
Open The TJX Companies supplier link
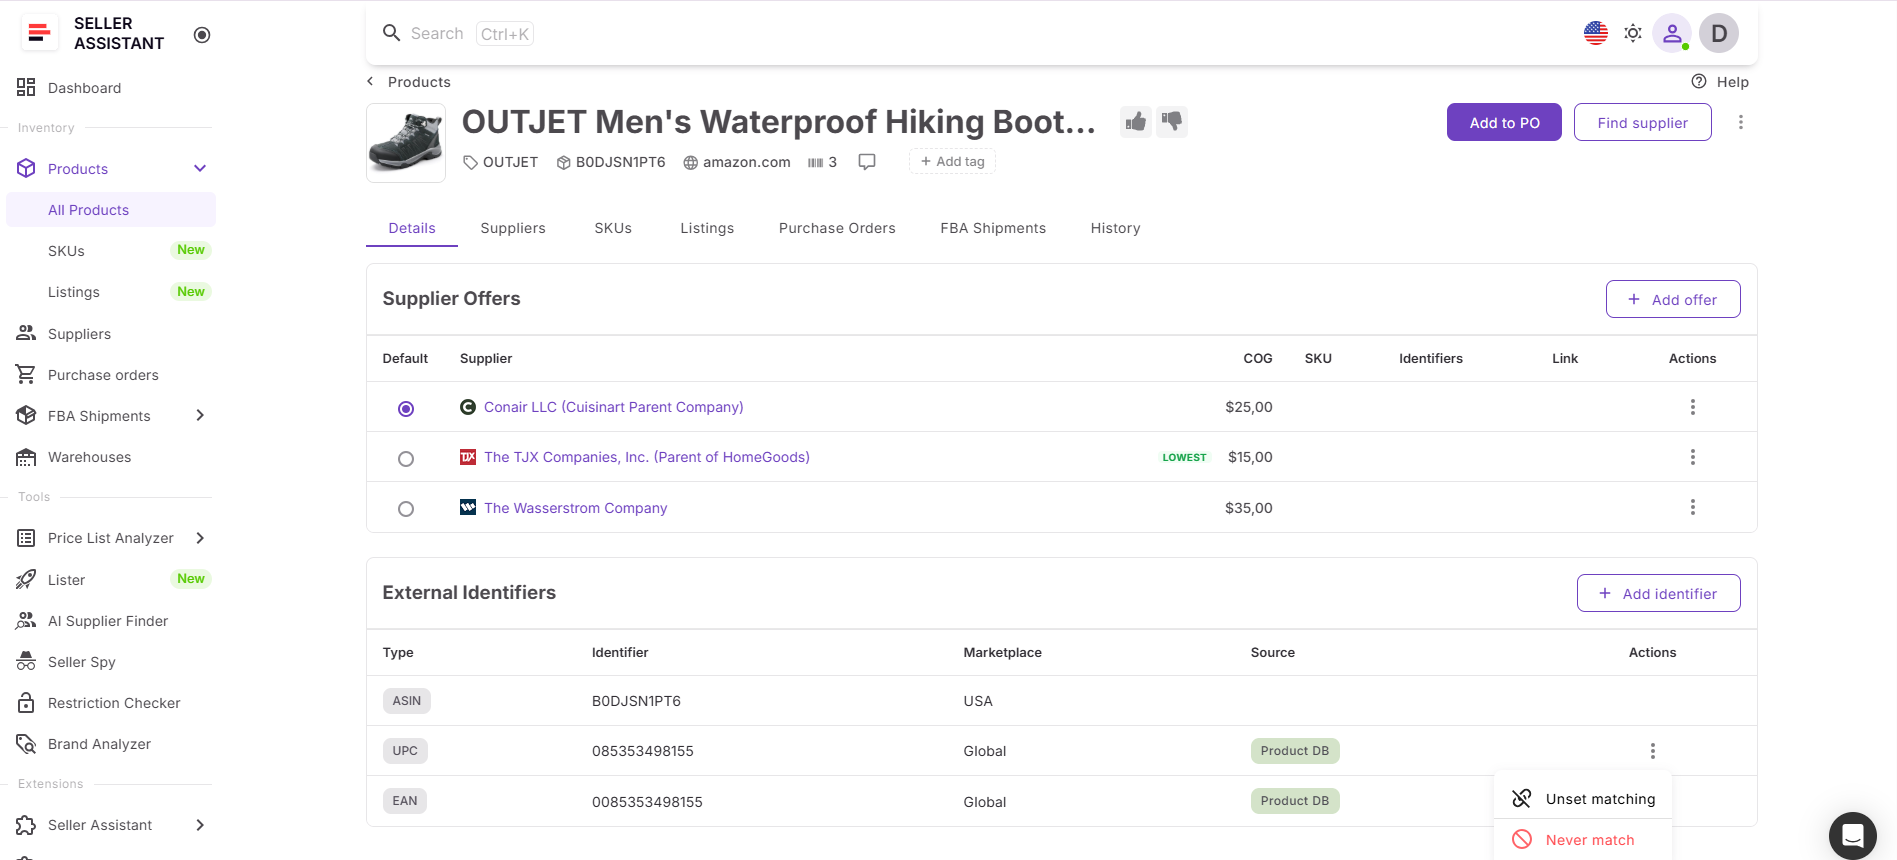point(647,457)
